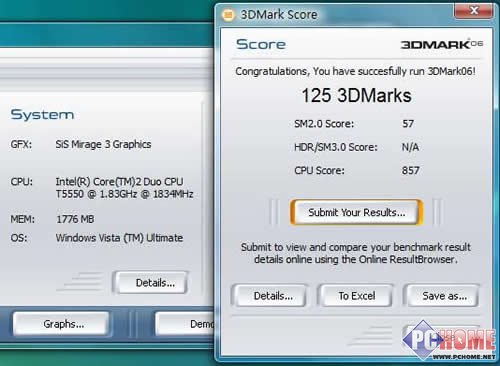Click the OS label

tap(19, 238)
